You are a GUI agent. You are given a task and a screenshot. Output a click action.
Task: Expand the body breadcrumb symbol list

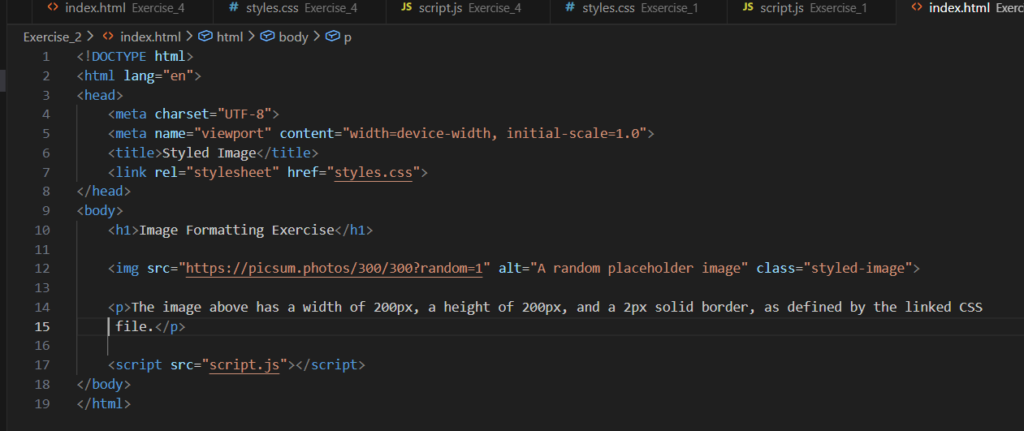(x=293, y=37)
